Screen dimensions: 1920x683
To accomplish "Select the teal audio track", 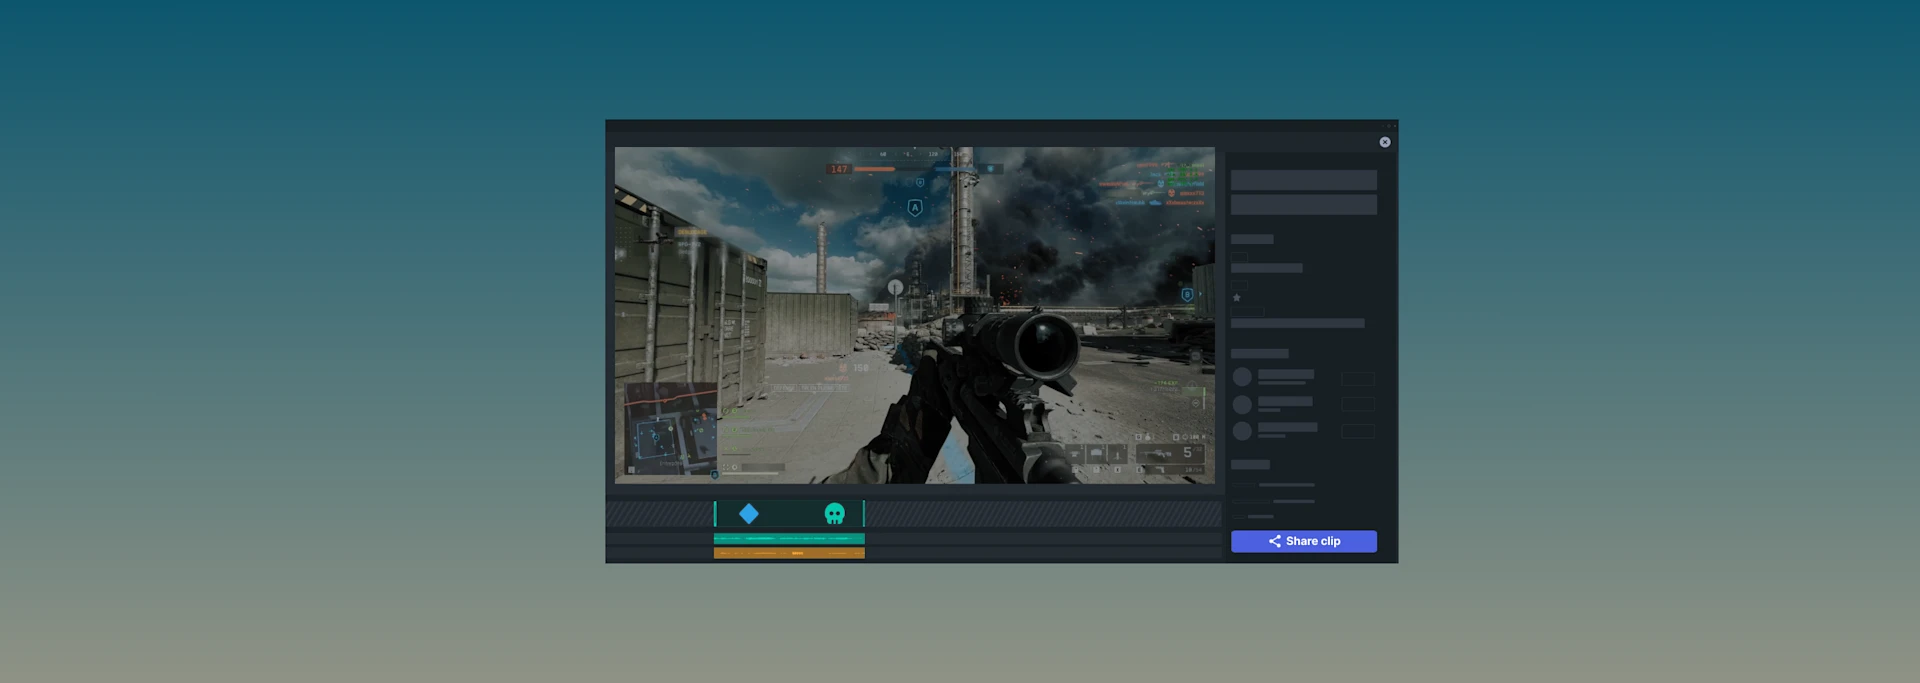I will (x=789, y=539).
